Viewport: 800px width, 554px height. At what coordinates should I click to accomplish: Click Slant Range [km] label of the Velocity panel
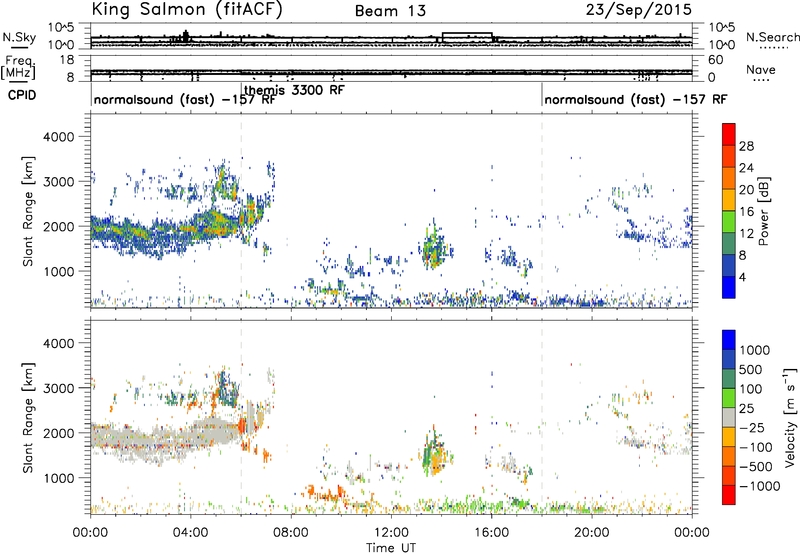click(28, 417)
